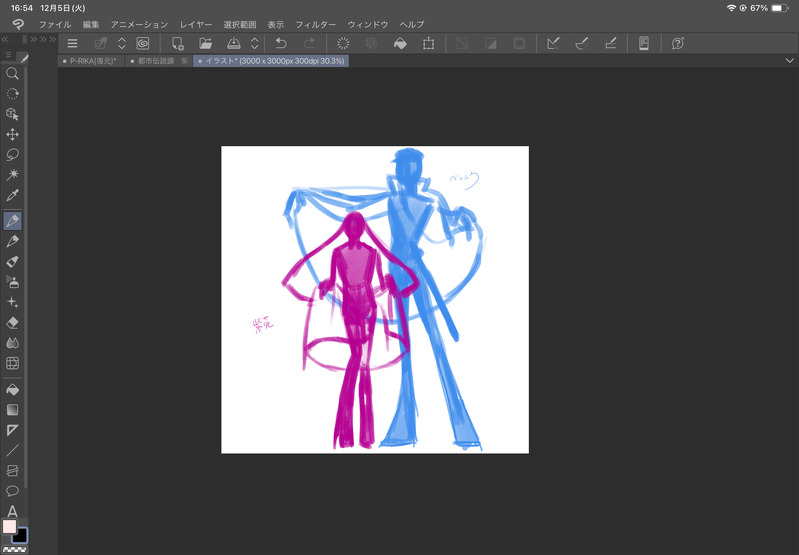Open the レイヤー menu

pyautogui.click(x=196, y=24)
